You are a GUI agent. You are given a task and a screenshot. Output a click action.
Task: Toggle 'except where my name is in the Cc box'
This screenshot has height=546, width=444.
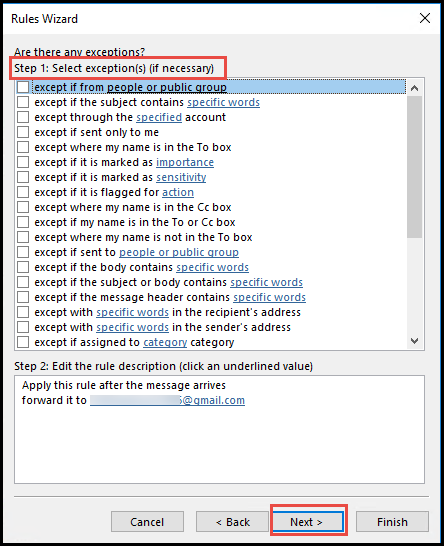23,207
